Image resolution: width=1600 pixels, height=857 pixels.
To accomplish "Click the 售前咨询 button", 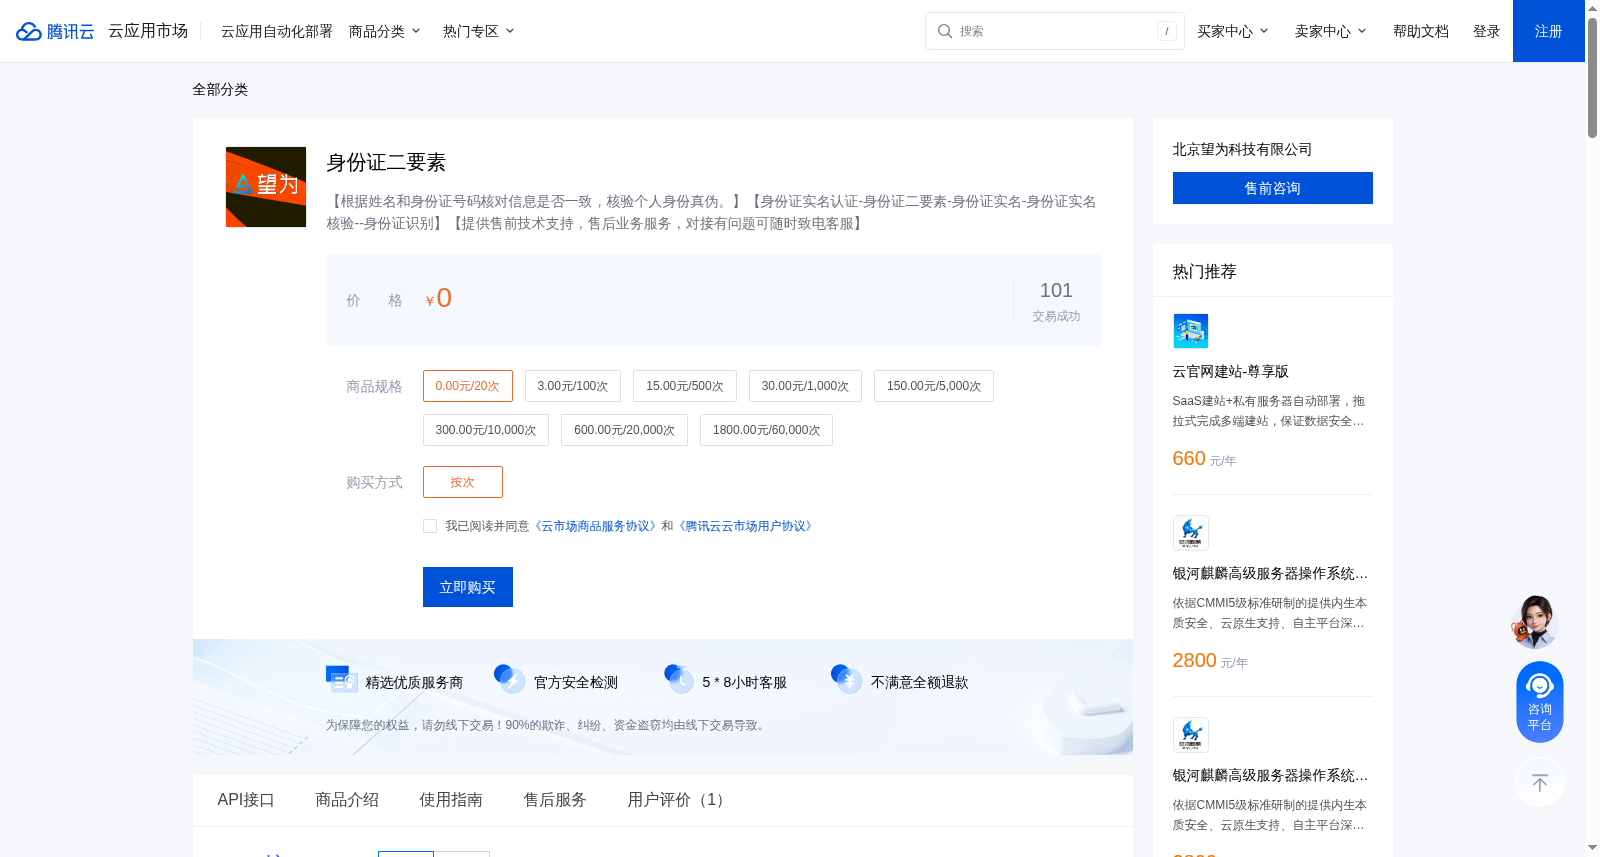I will coord(1272,188).
